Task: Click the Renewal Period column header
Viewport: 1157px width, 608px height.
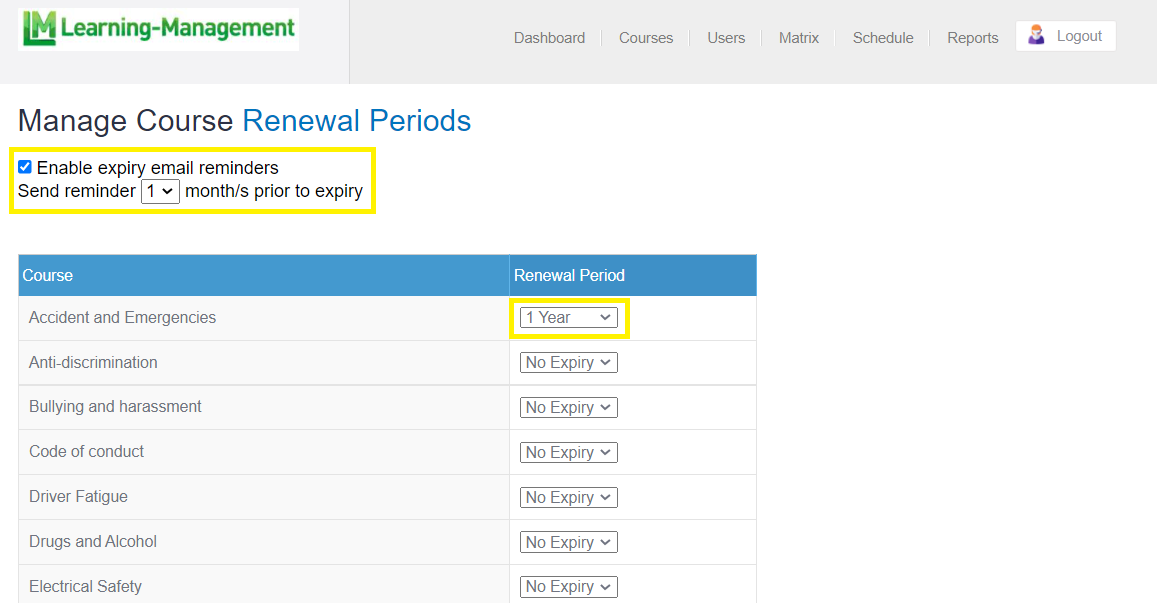Action: tap(569, 276)
